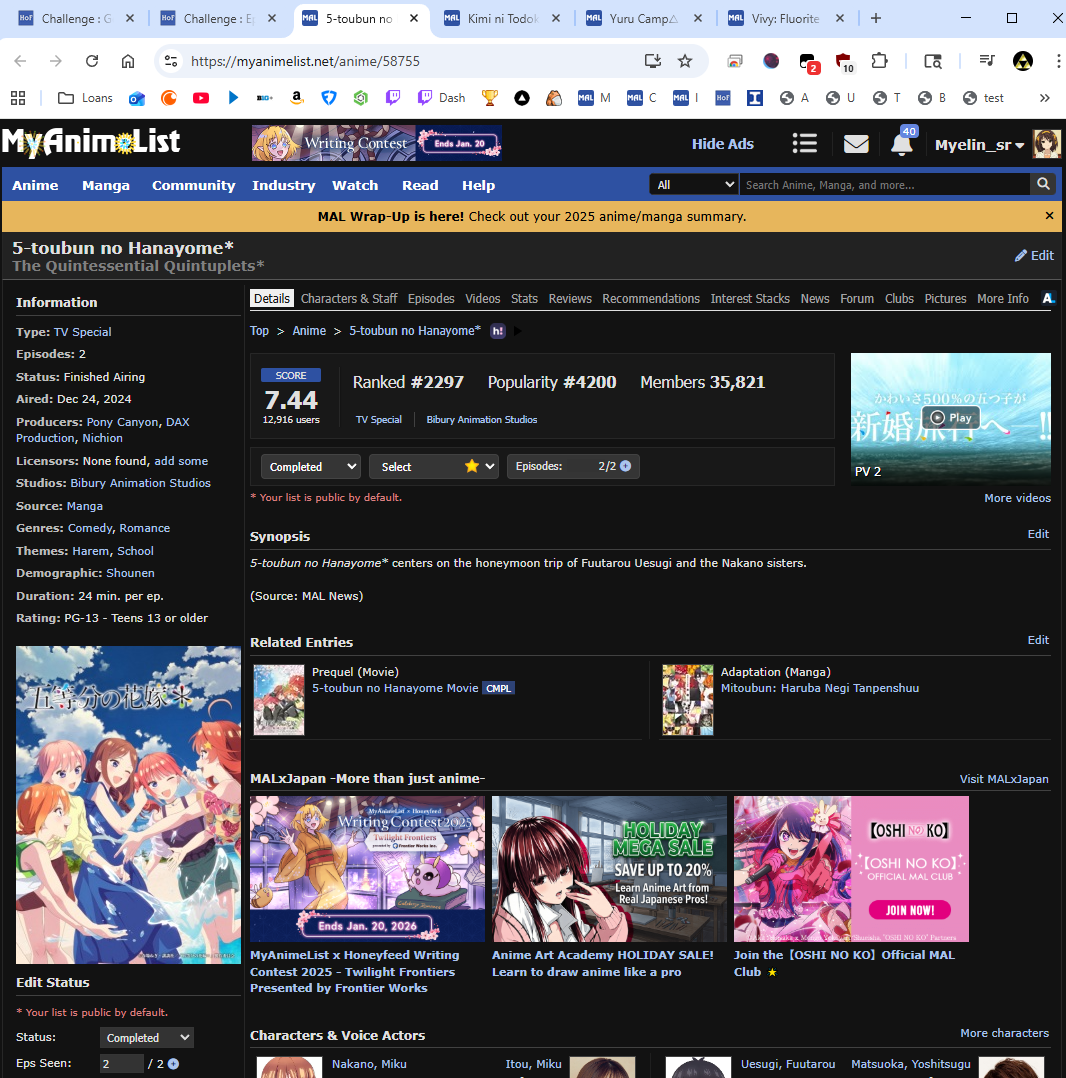This screenshot has height=1078, width=1066.
Task: Click the More videos link
Action: coord(1017,498)
